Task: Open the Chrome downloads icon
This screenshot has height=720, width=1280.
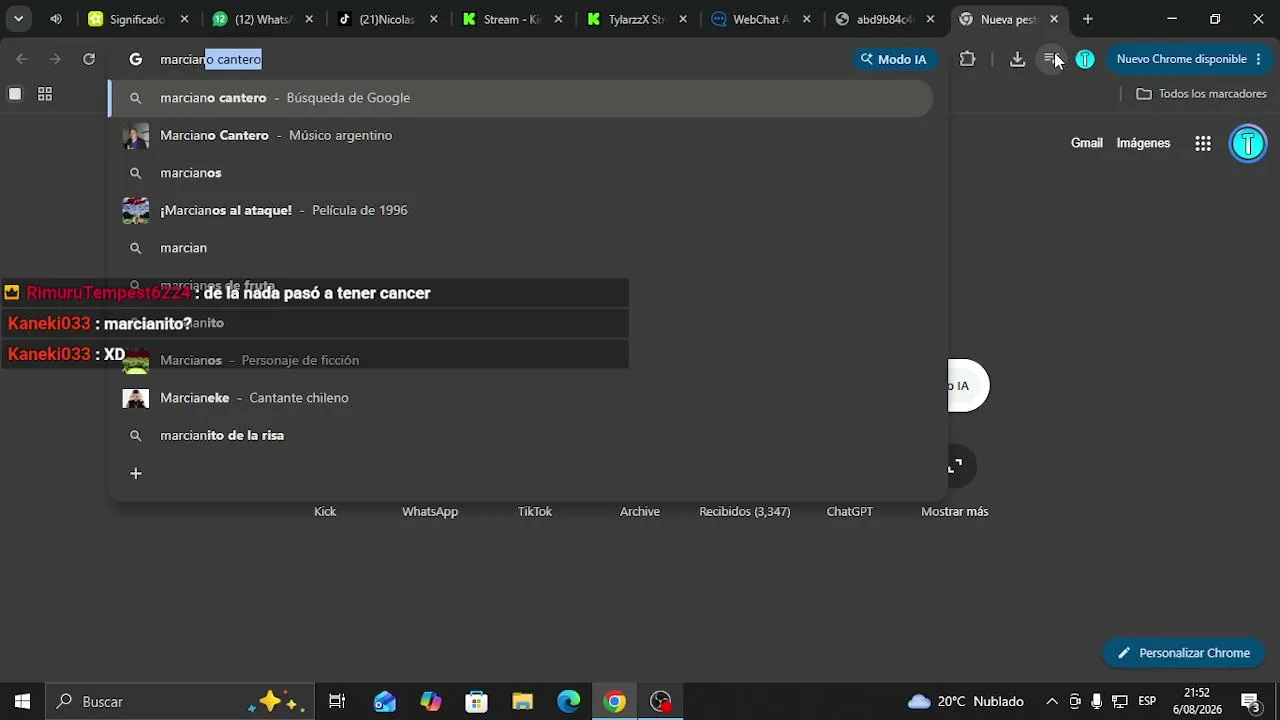Action: point(1017,59)
